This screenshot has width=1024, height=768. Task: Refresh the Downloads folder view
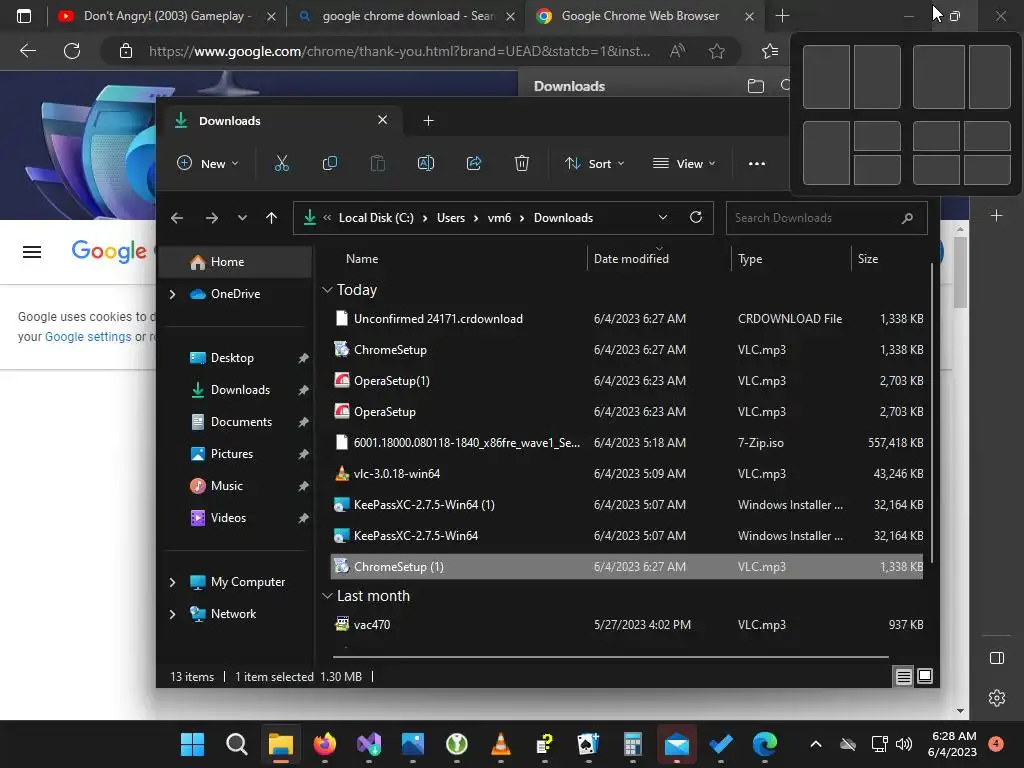696,217
